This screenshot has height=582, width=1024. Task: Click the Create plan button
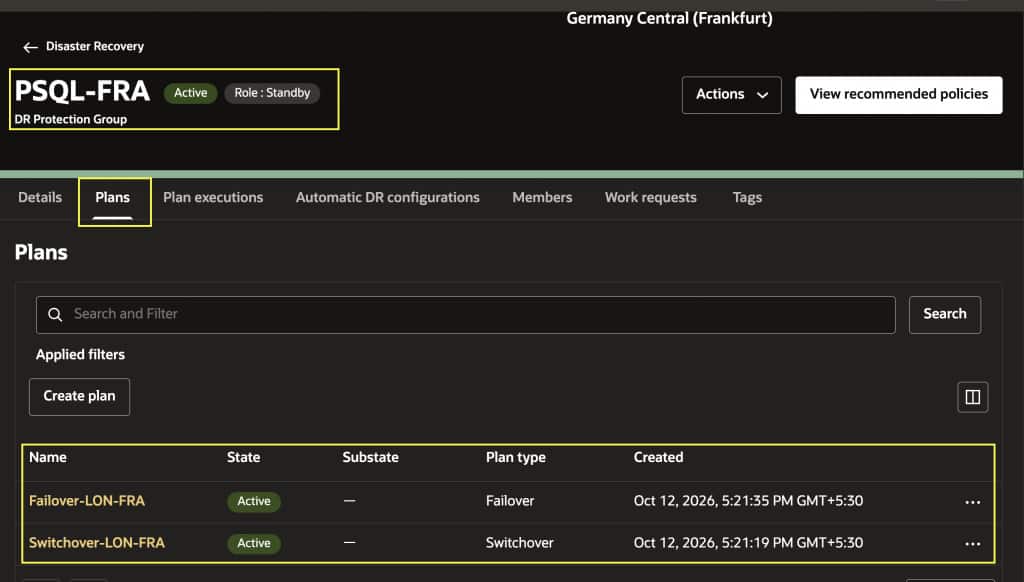pos(79,396)
